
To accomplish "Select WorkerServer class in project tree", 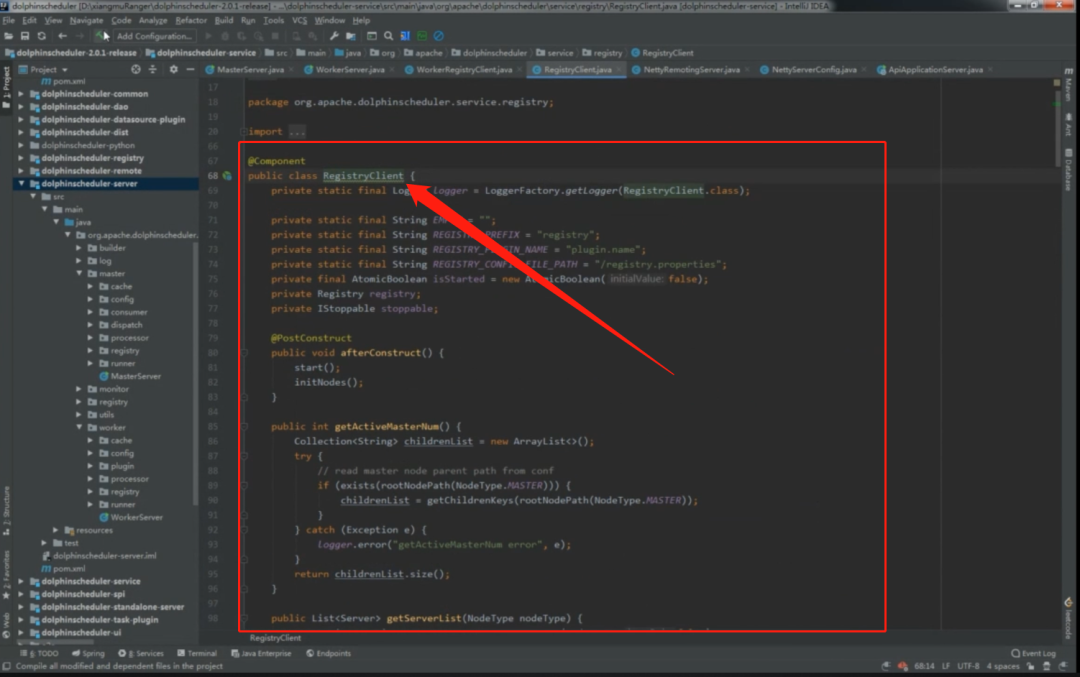I will coord(136,517).
